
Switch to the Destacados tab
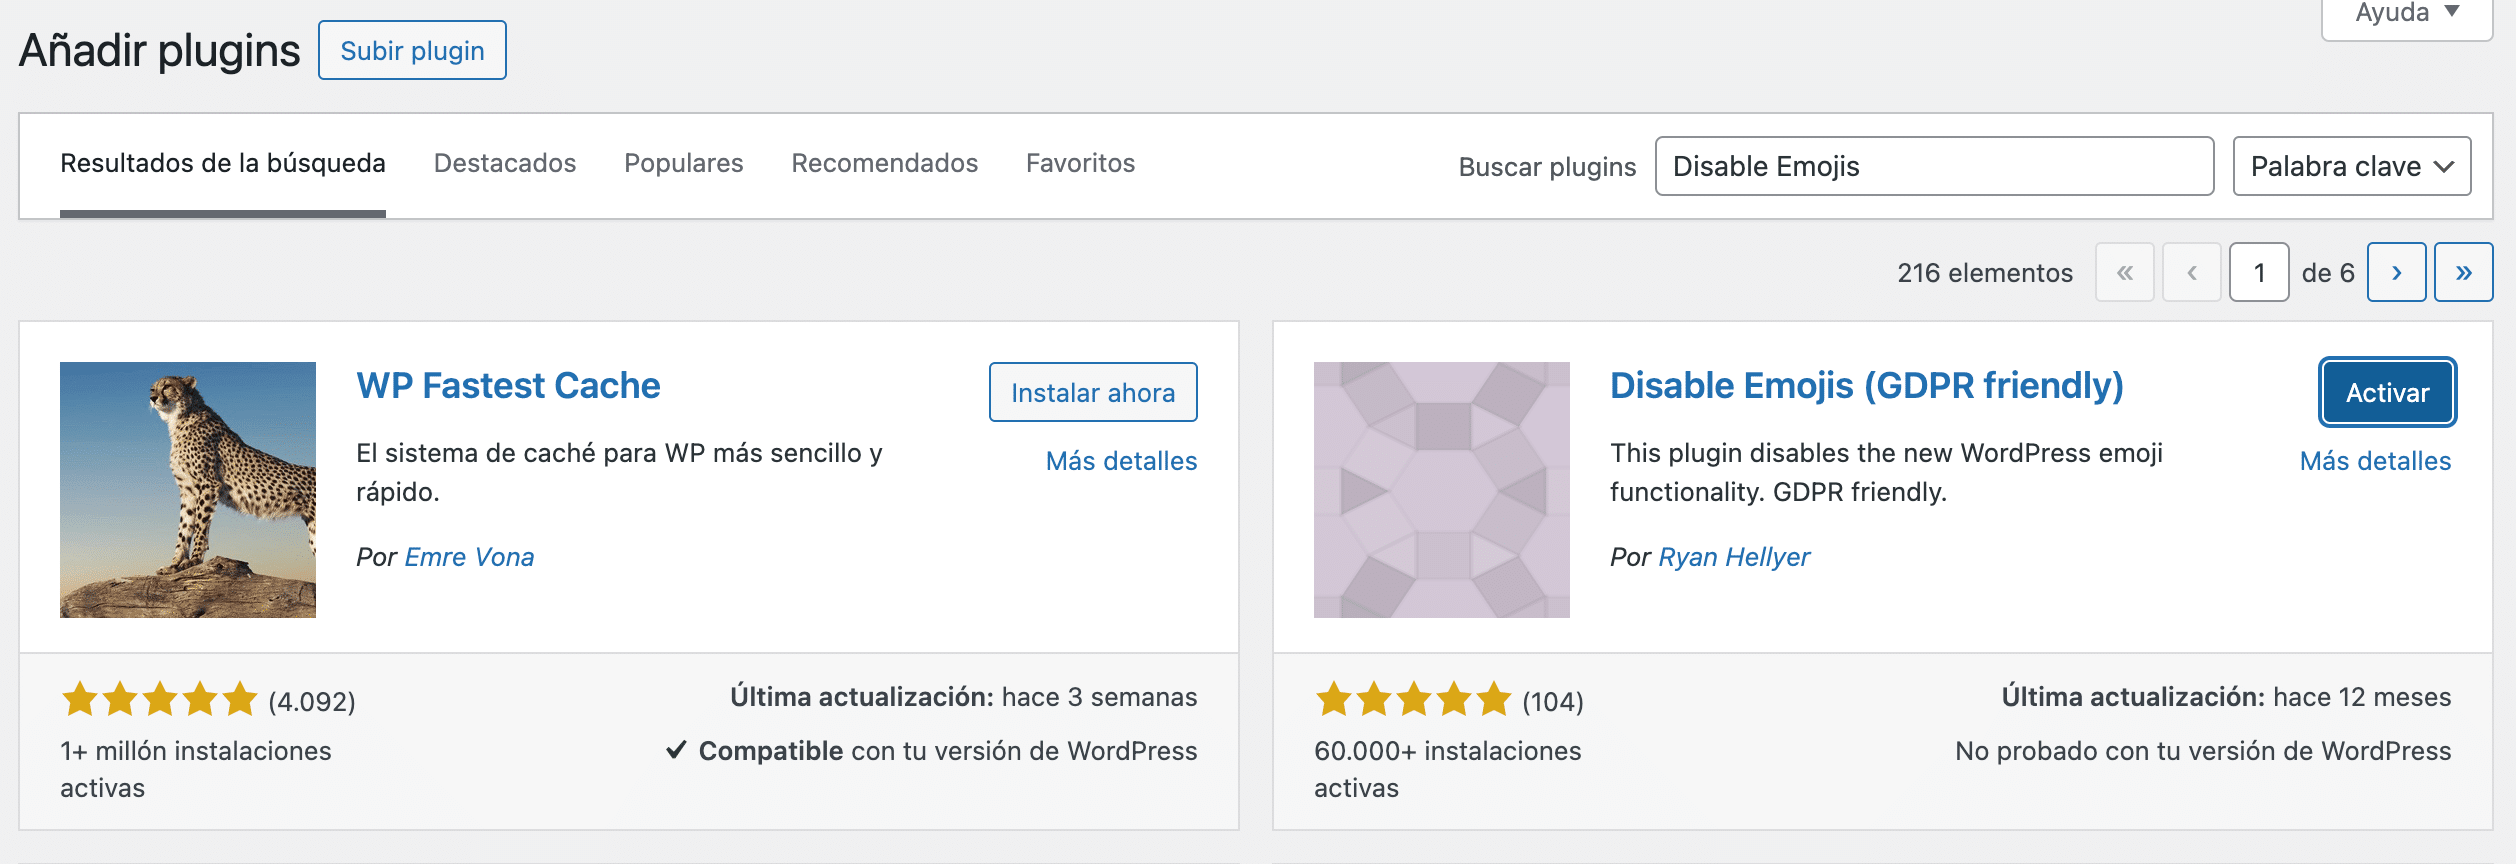coord(505,163)
